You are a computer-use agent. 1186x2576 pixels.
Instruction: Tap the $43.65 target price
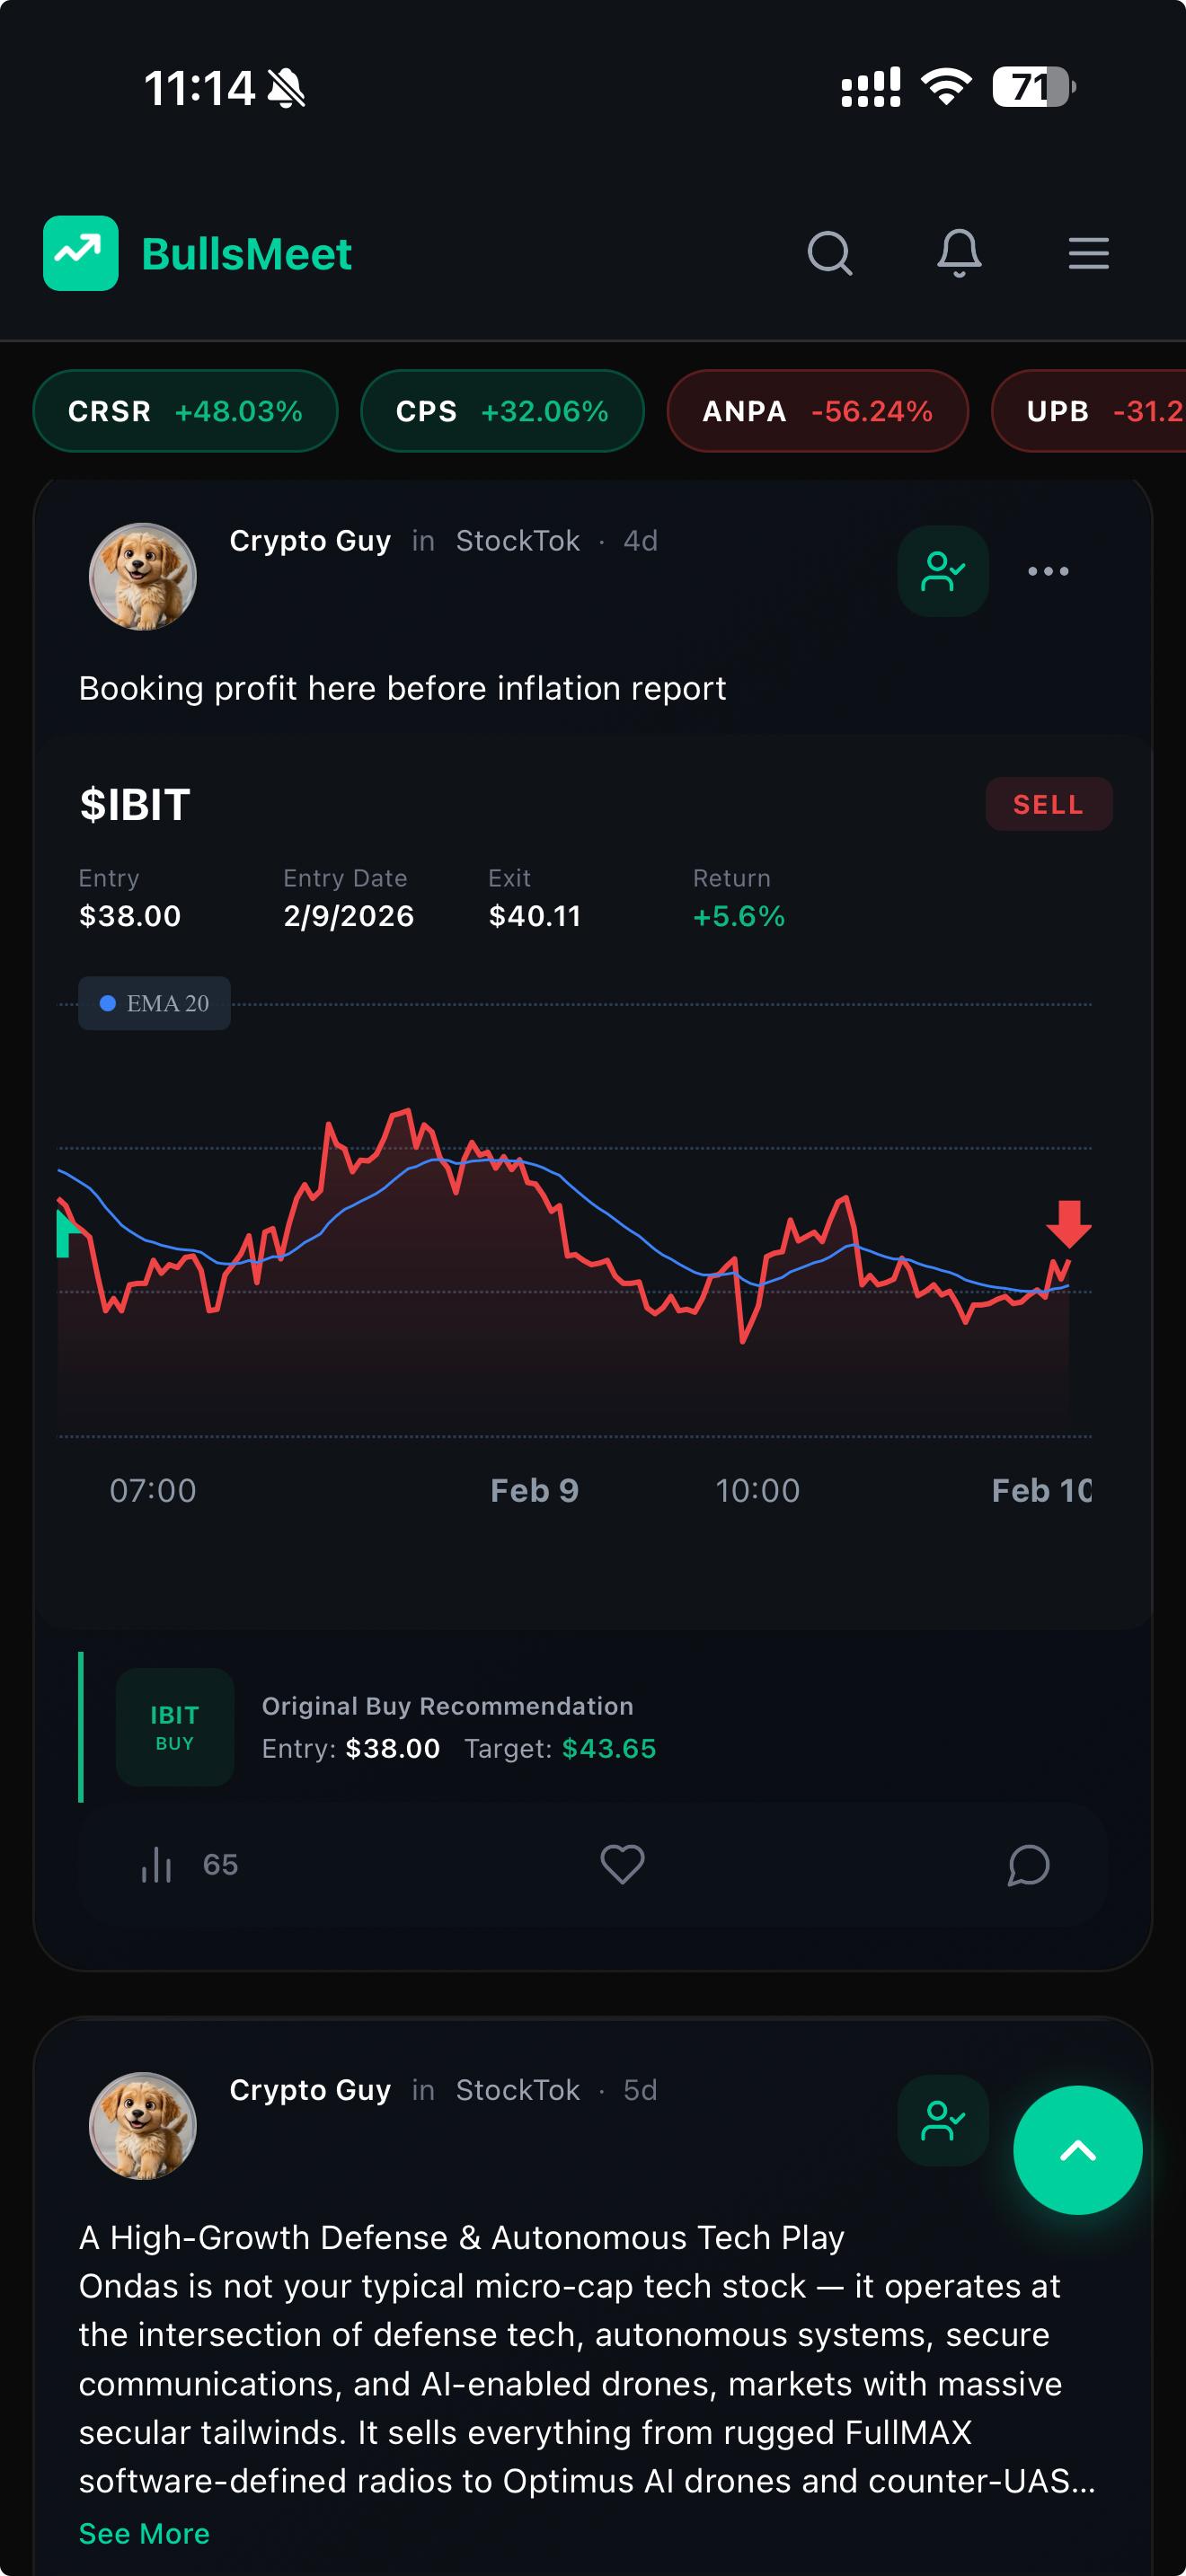[x=609, y=1748]
